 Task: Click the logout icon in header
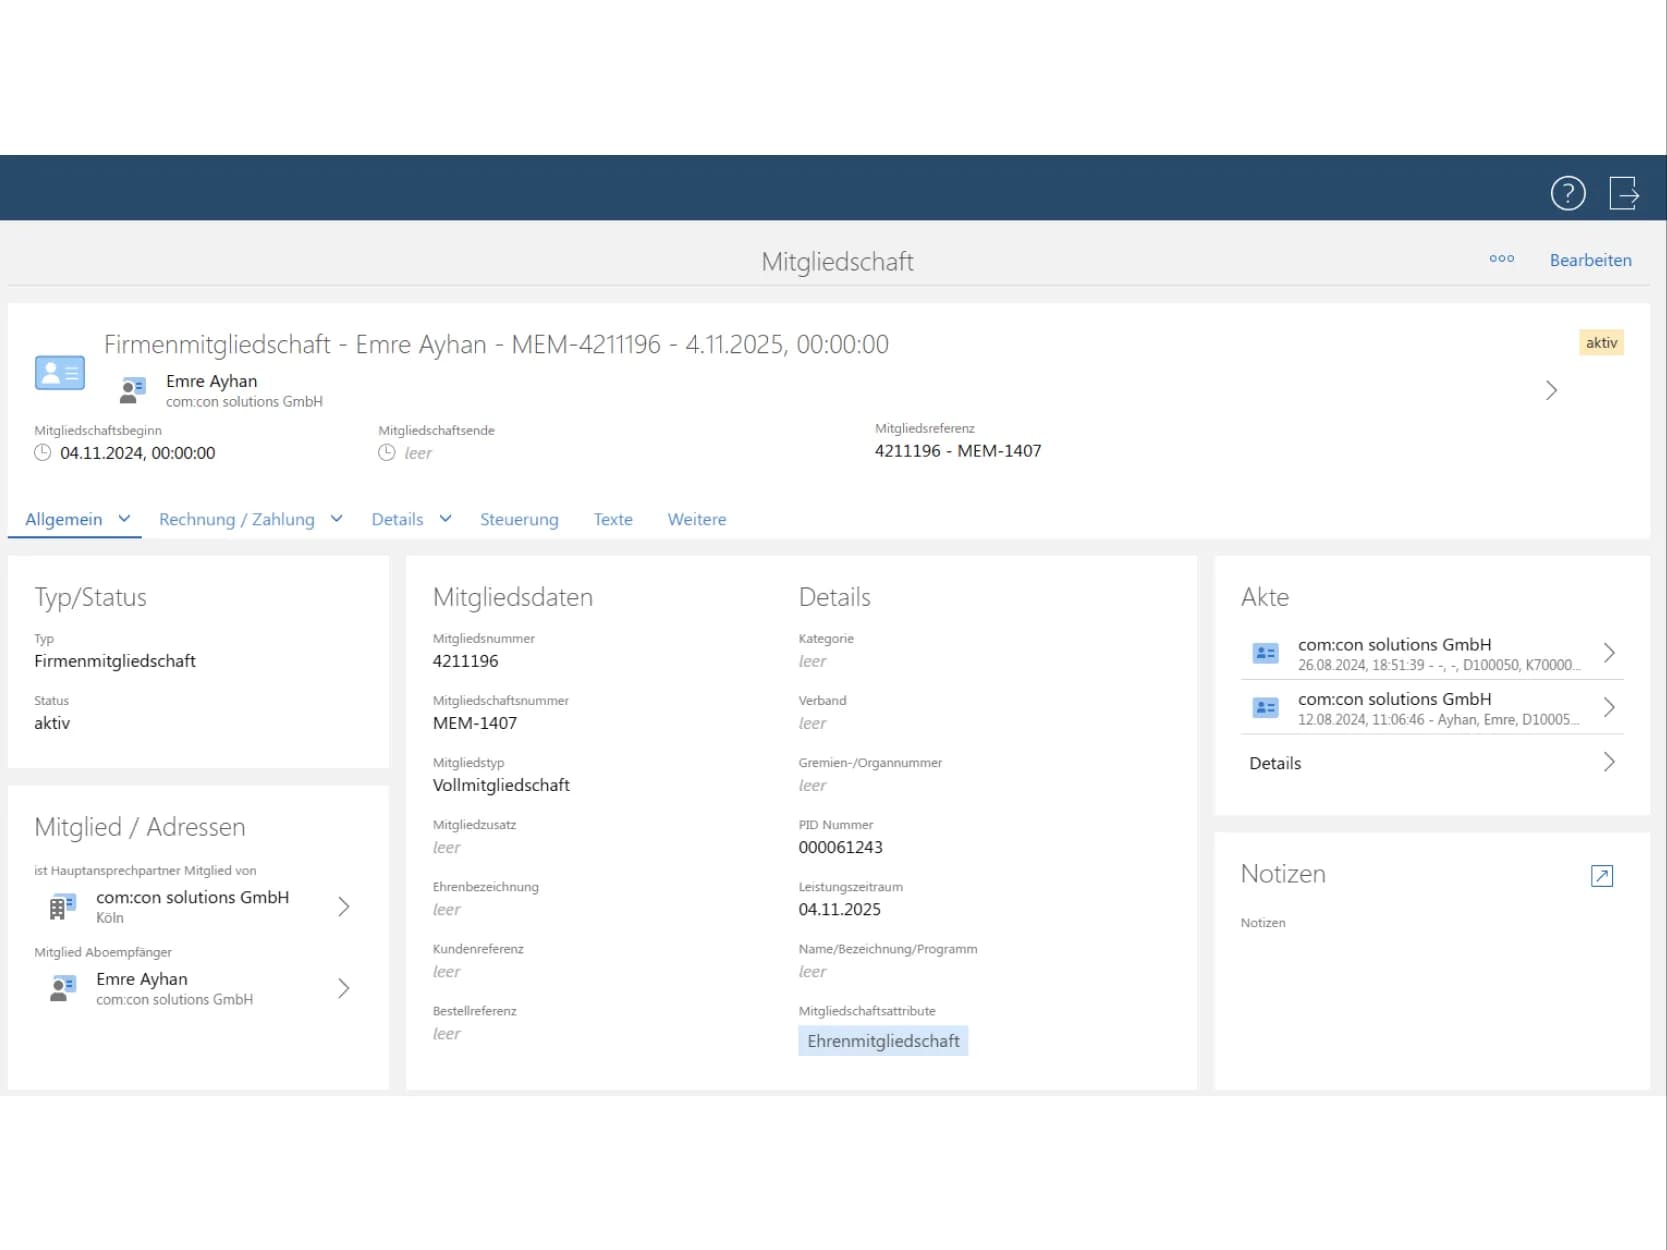(x=1623, y=193)
